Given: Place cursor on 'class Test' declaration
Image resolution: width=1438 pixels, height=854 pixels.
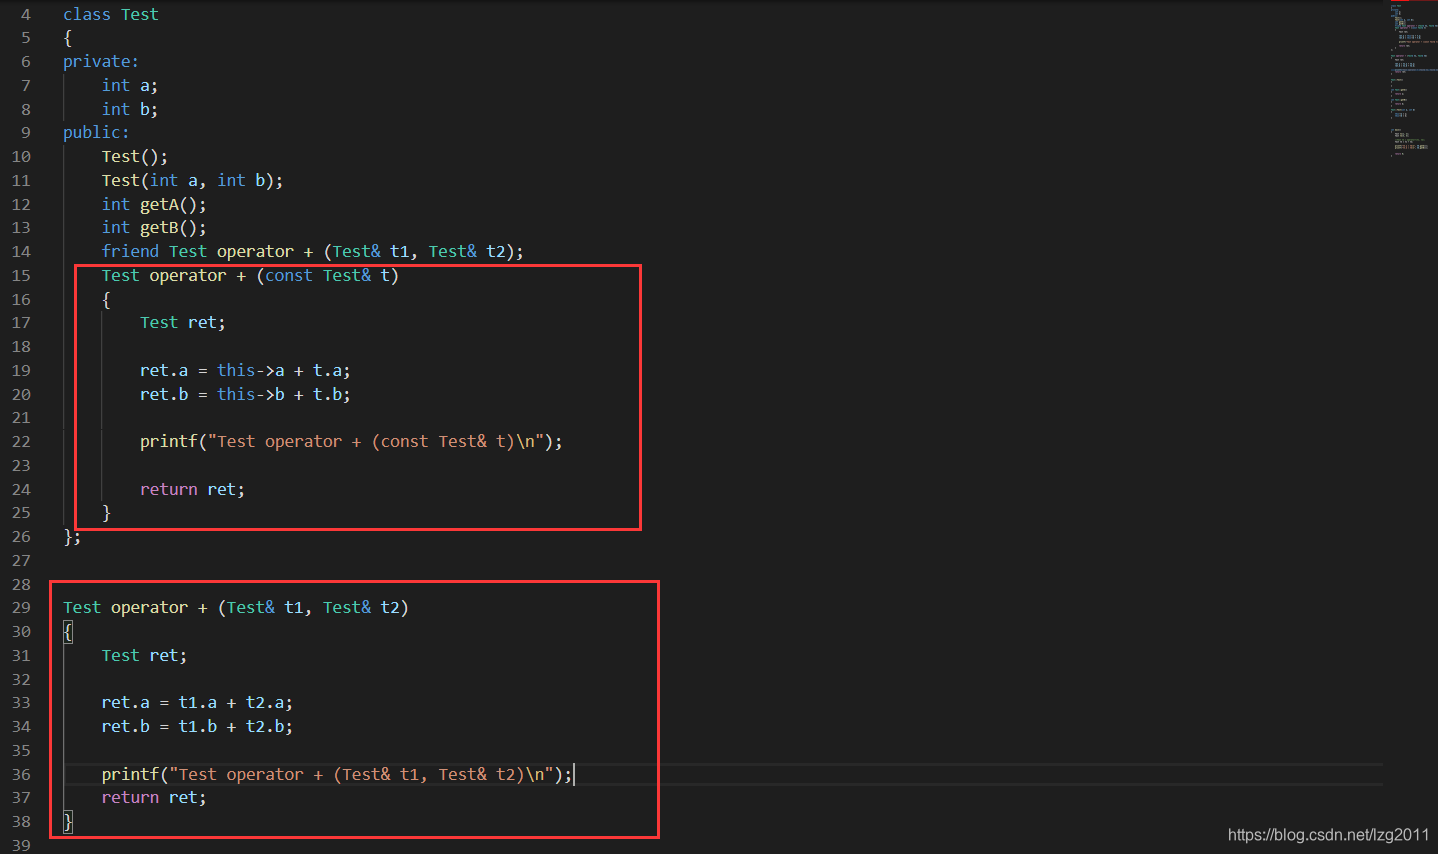Looking at the screenshot, I should pos(111,14).
